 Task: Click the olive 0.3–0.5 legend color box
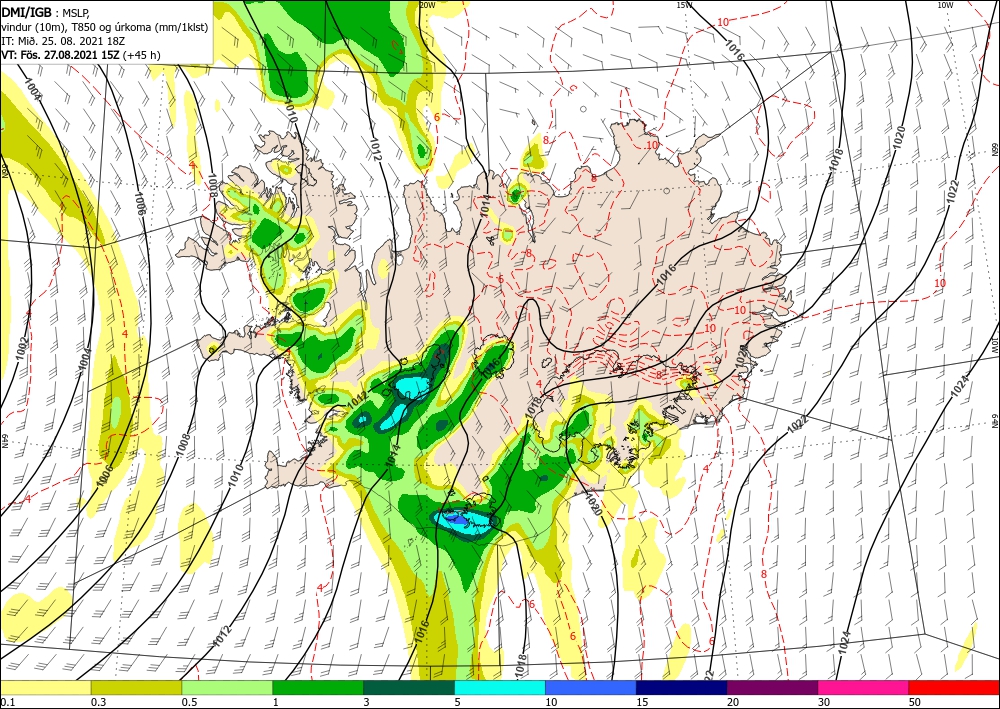click(136, 687)
